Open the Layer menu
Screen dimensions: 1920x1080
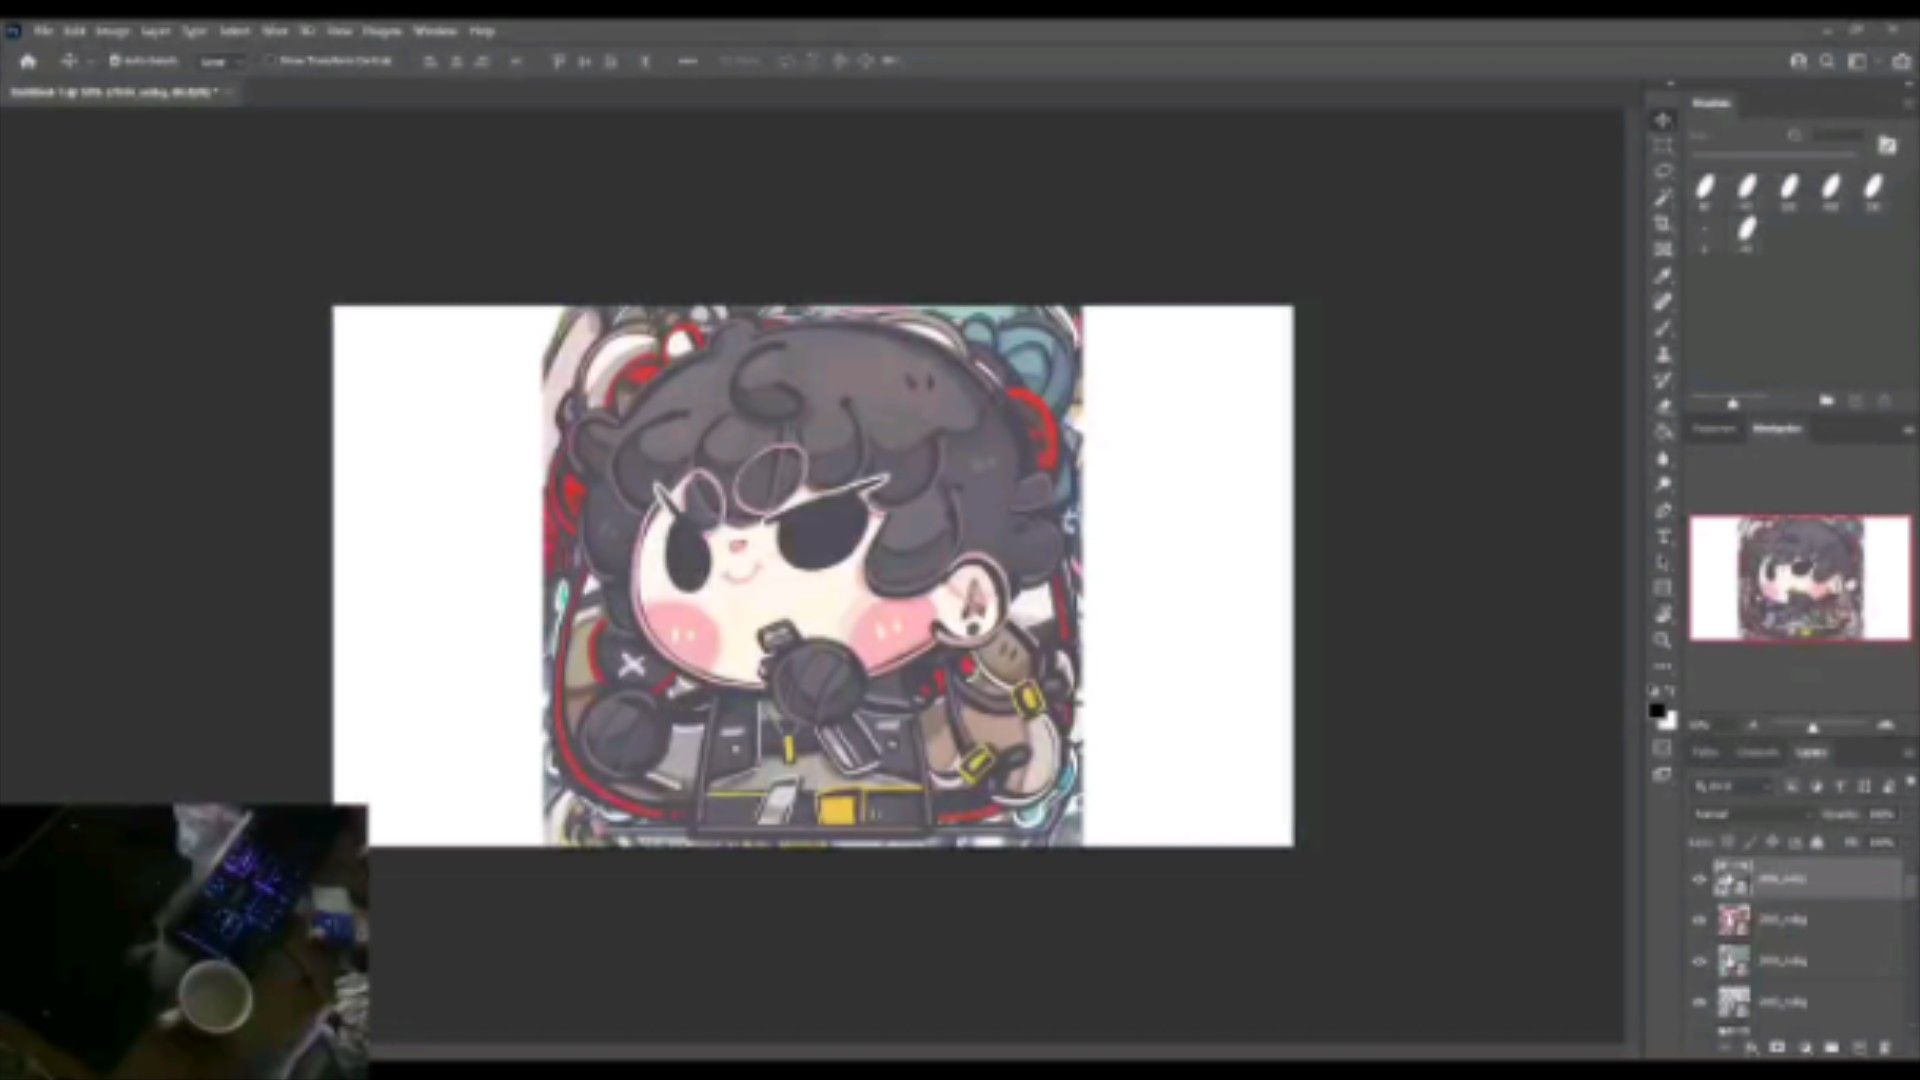155,31
